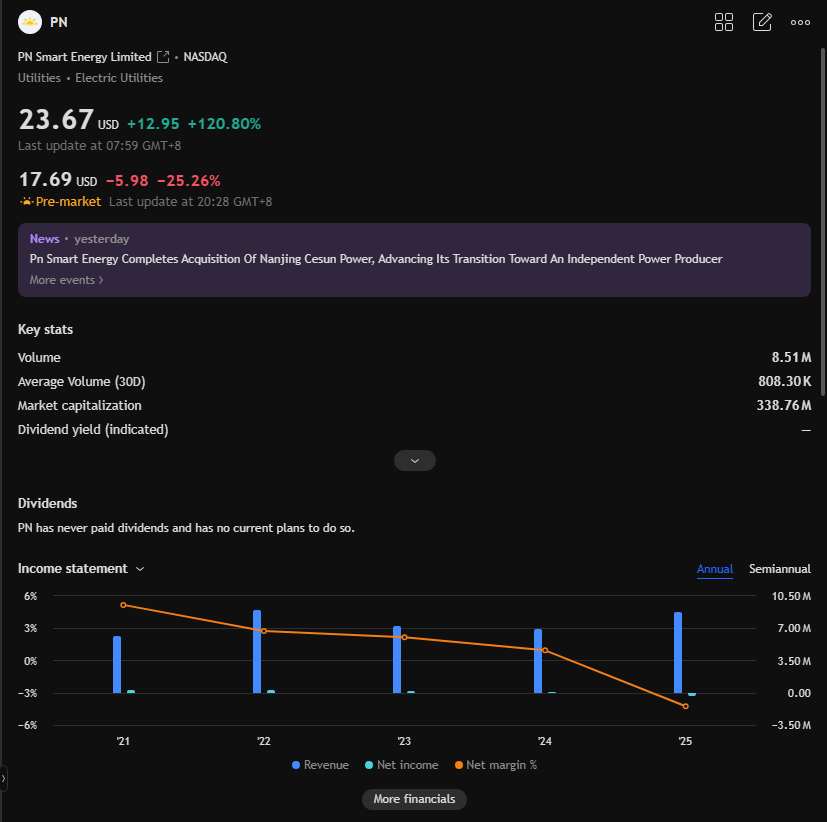Click the '23 revenue bar in chart
The width and height of the screenshot is (827, 822).
[397, 660]
